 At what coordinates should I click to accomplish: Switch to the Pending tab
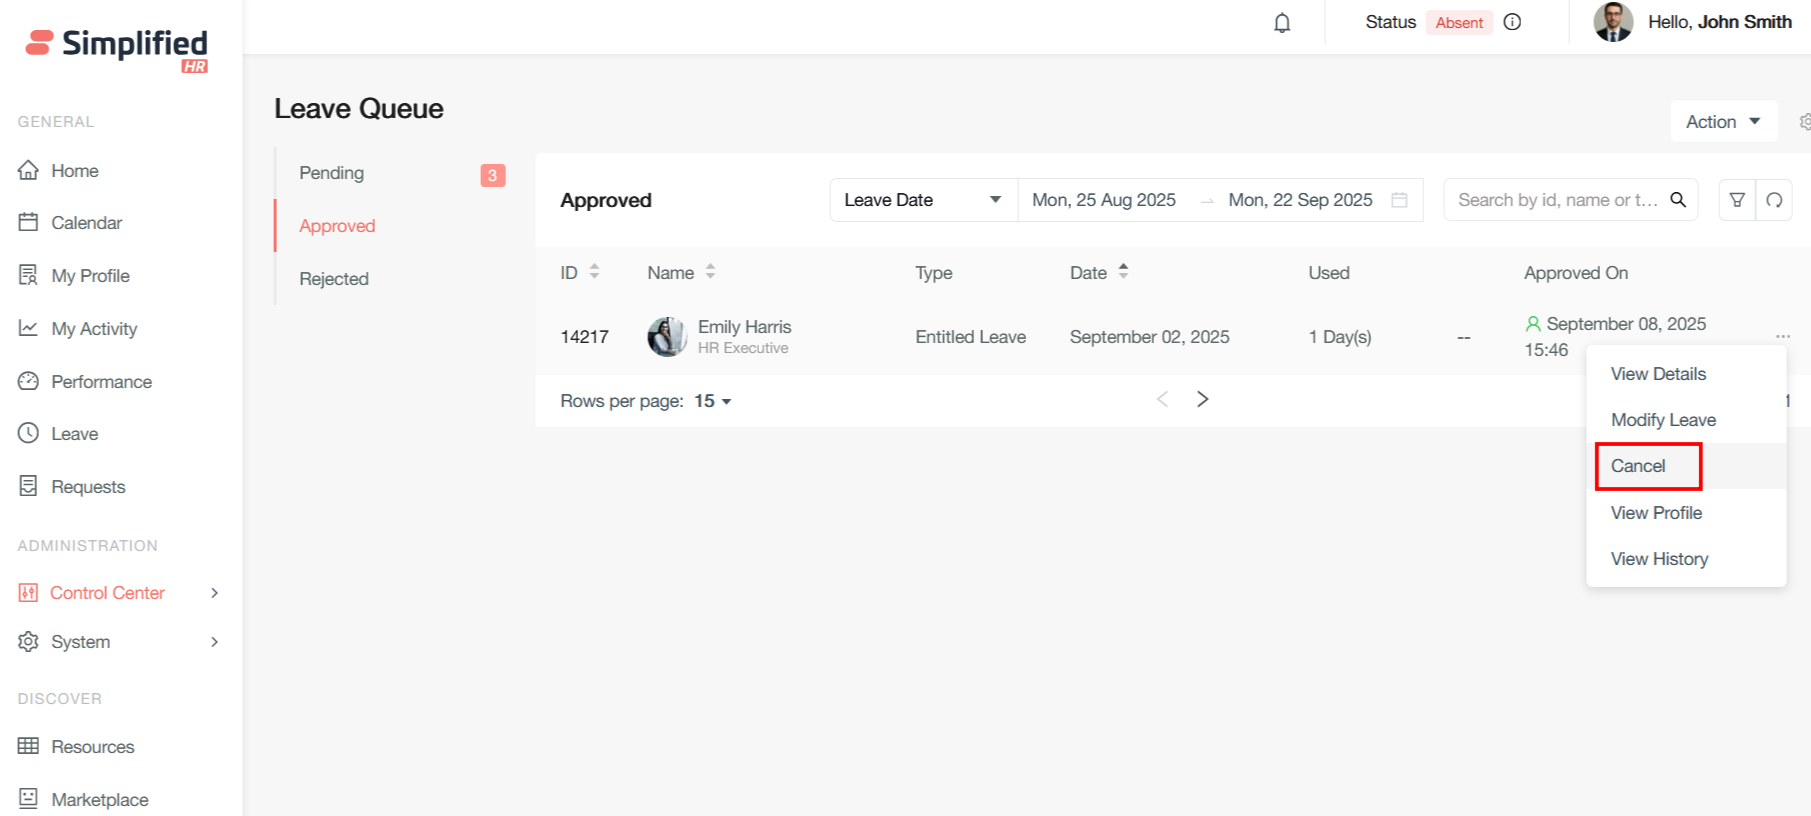(332, 173)
